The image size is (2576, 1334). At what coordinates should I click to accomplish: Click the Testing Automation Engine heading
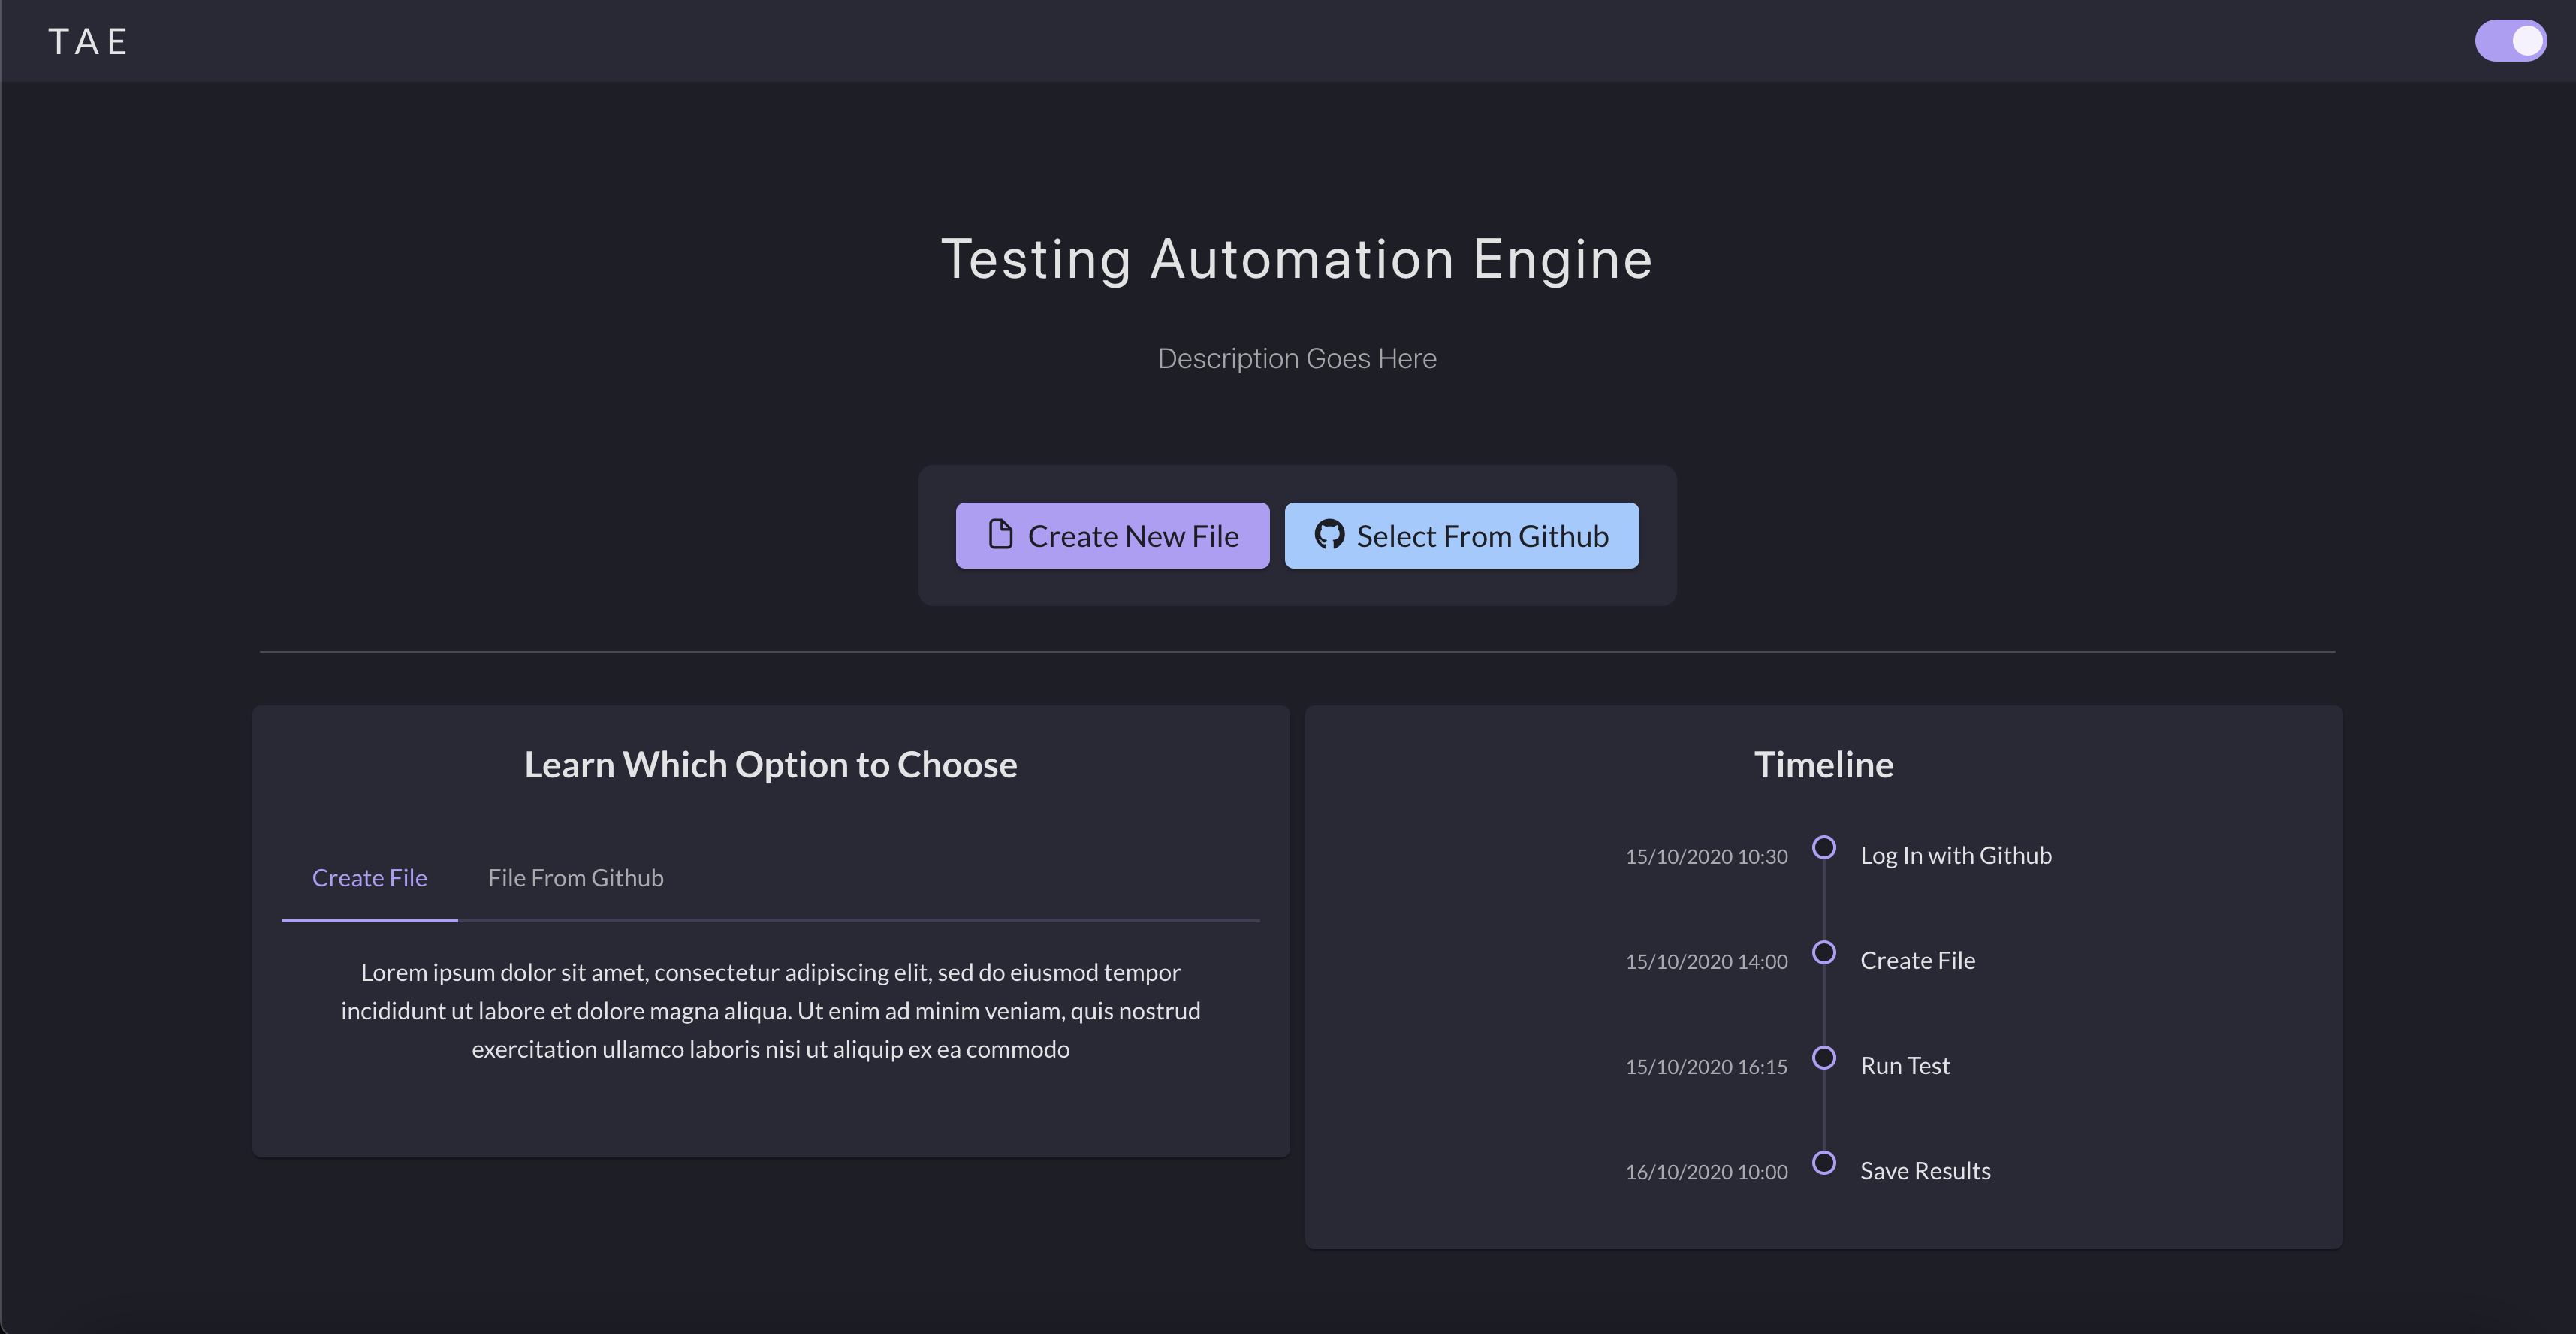1296,259
